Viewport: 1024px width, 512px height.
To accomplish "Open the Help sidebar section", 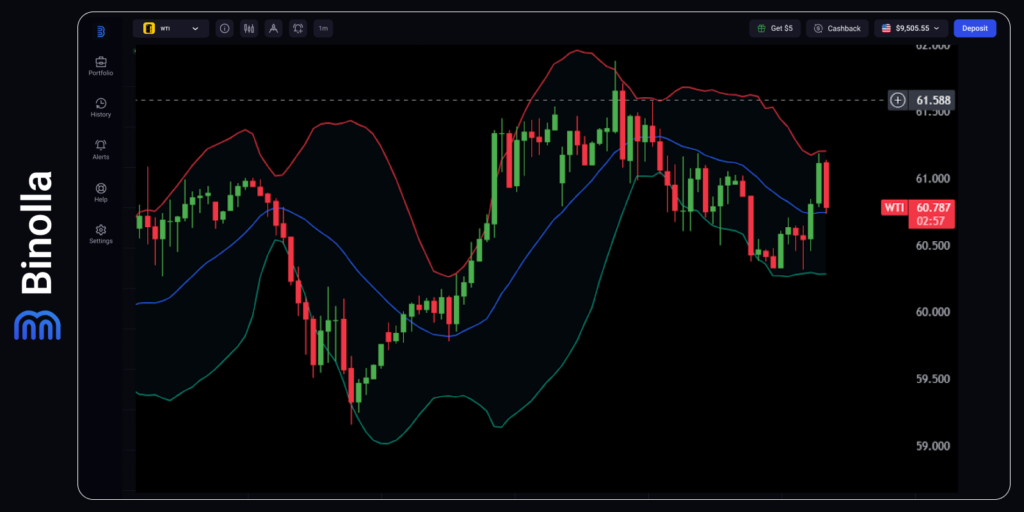I will 101,192.
